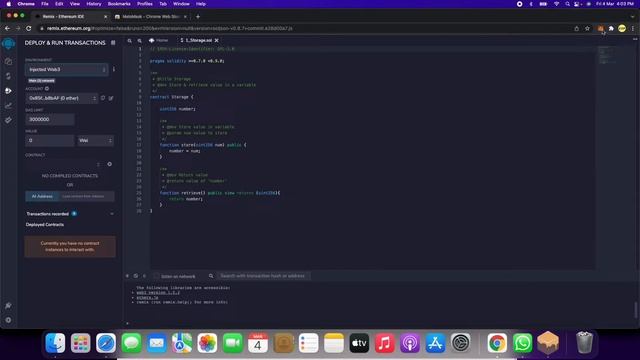Image resolution: width=640 pixels, height=360 pixels.
Task: Open the Wei unit dropdown
Action: (x=96, y=140)
